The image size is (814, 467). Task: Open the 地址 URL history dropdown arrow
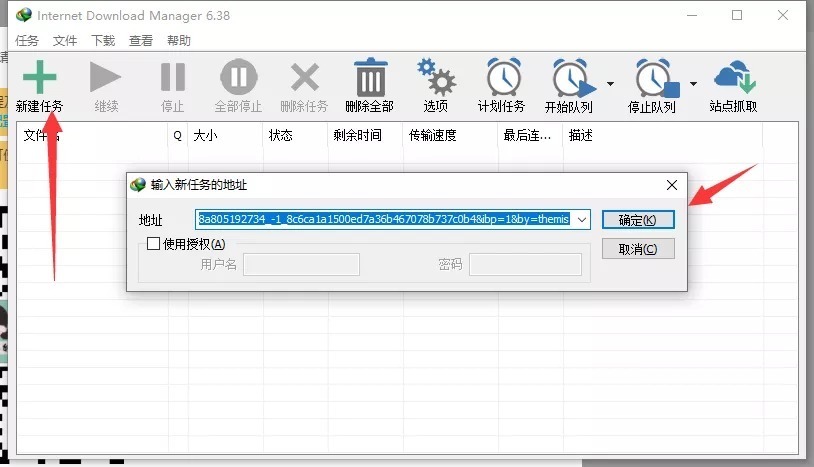582,220
